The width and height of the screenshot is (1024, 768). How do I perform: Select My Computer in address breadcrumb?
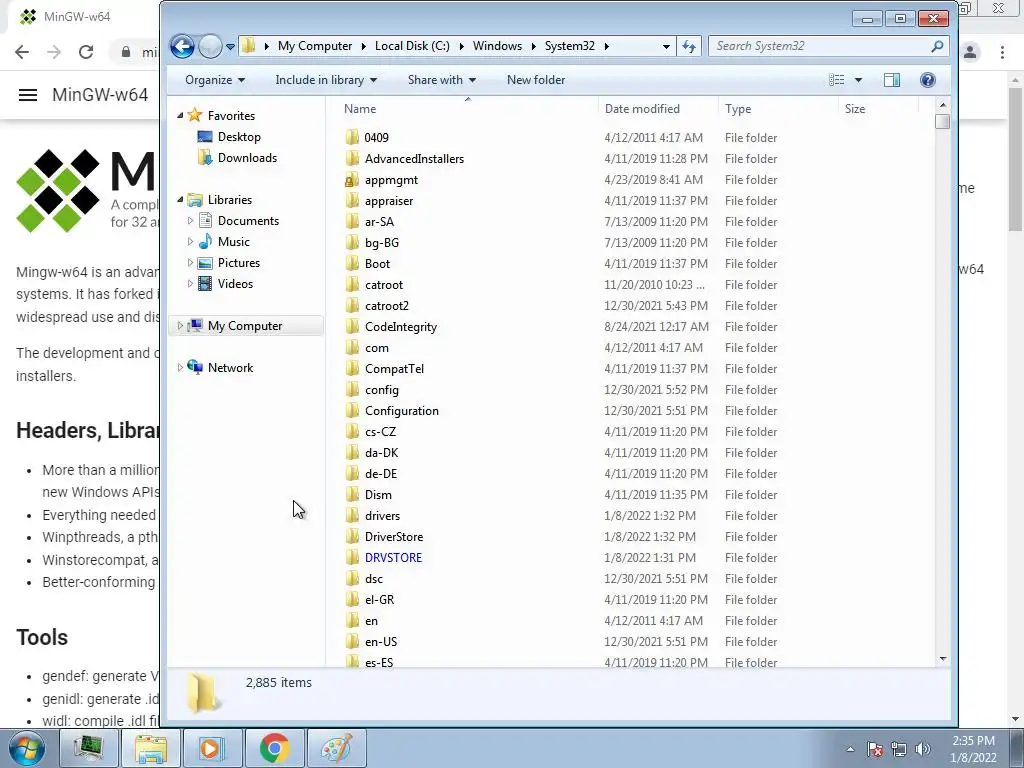coord(315,46)
